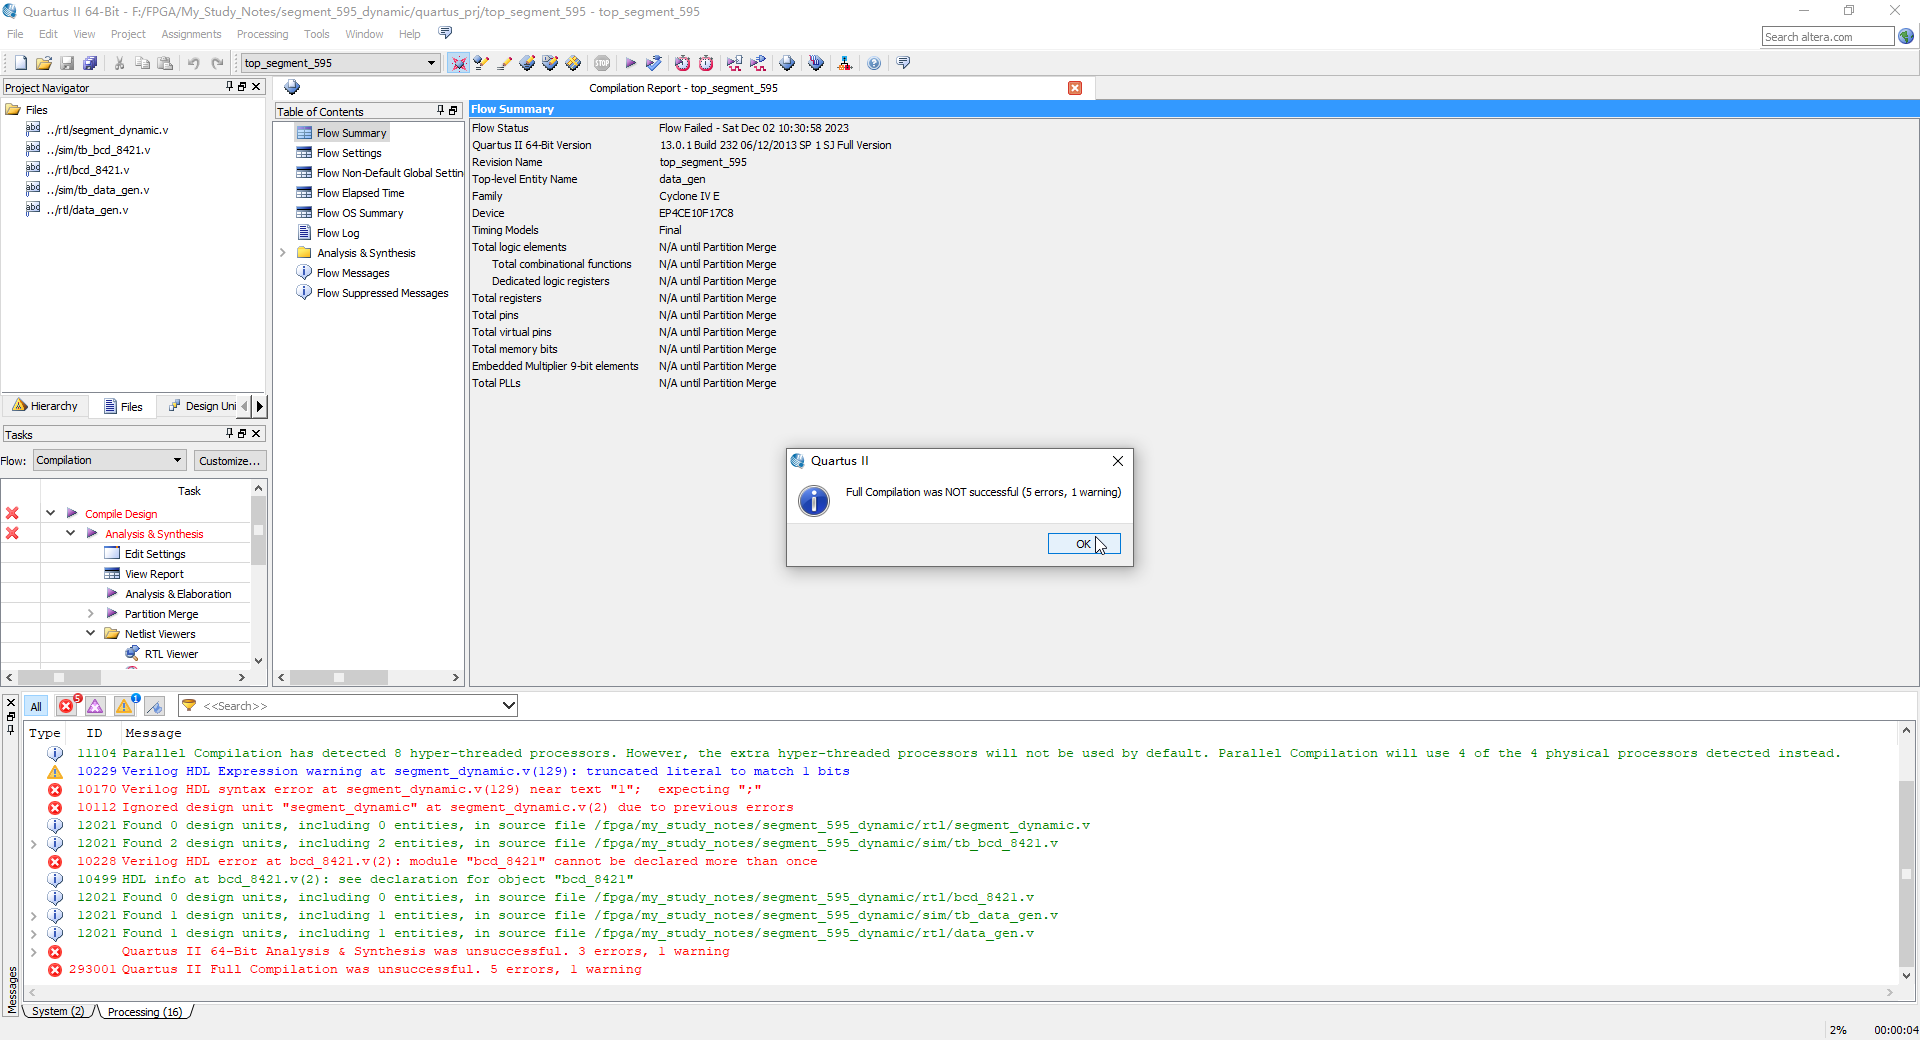Toggle the critical warning messages filter
Viewport: 1920px width, 1040px height.
pos(95,706)
